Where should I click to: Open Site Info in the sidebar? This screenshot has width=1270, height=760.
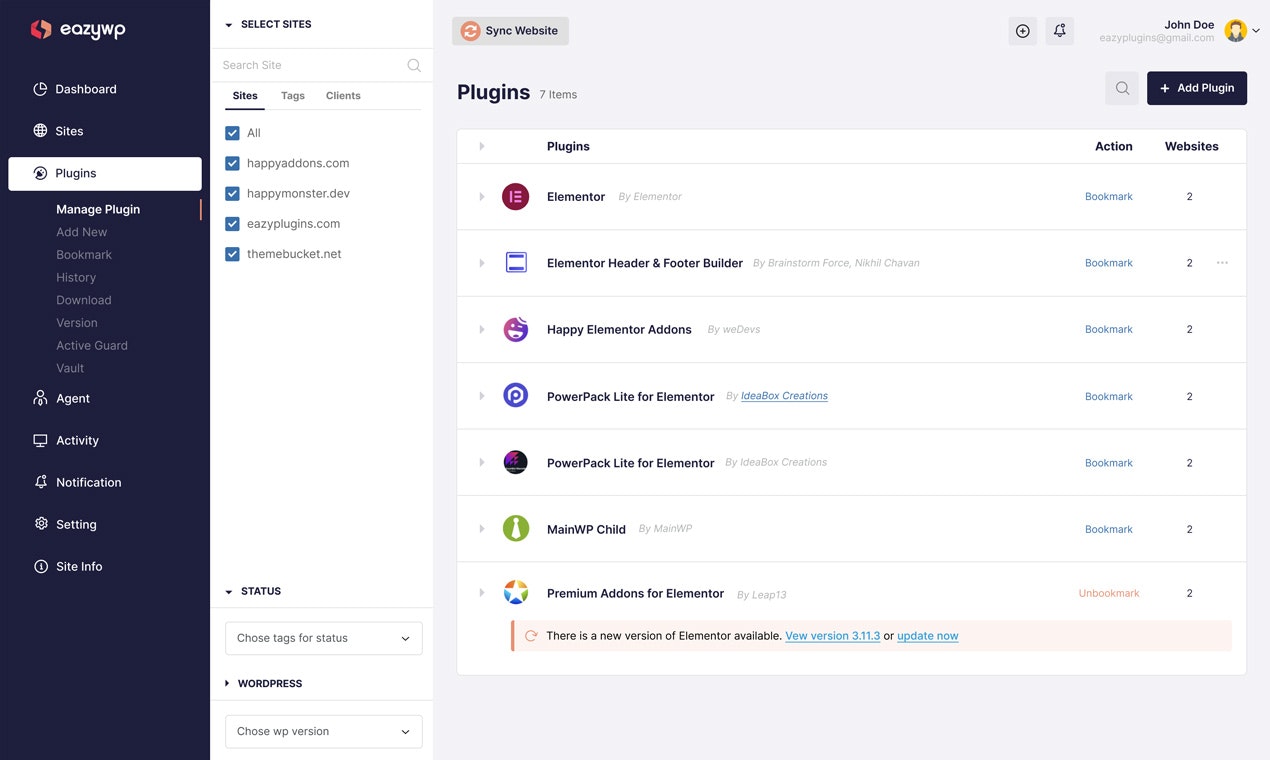pyautogui.click(x=68, y=566)
